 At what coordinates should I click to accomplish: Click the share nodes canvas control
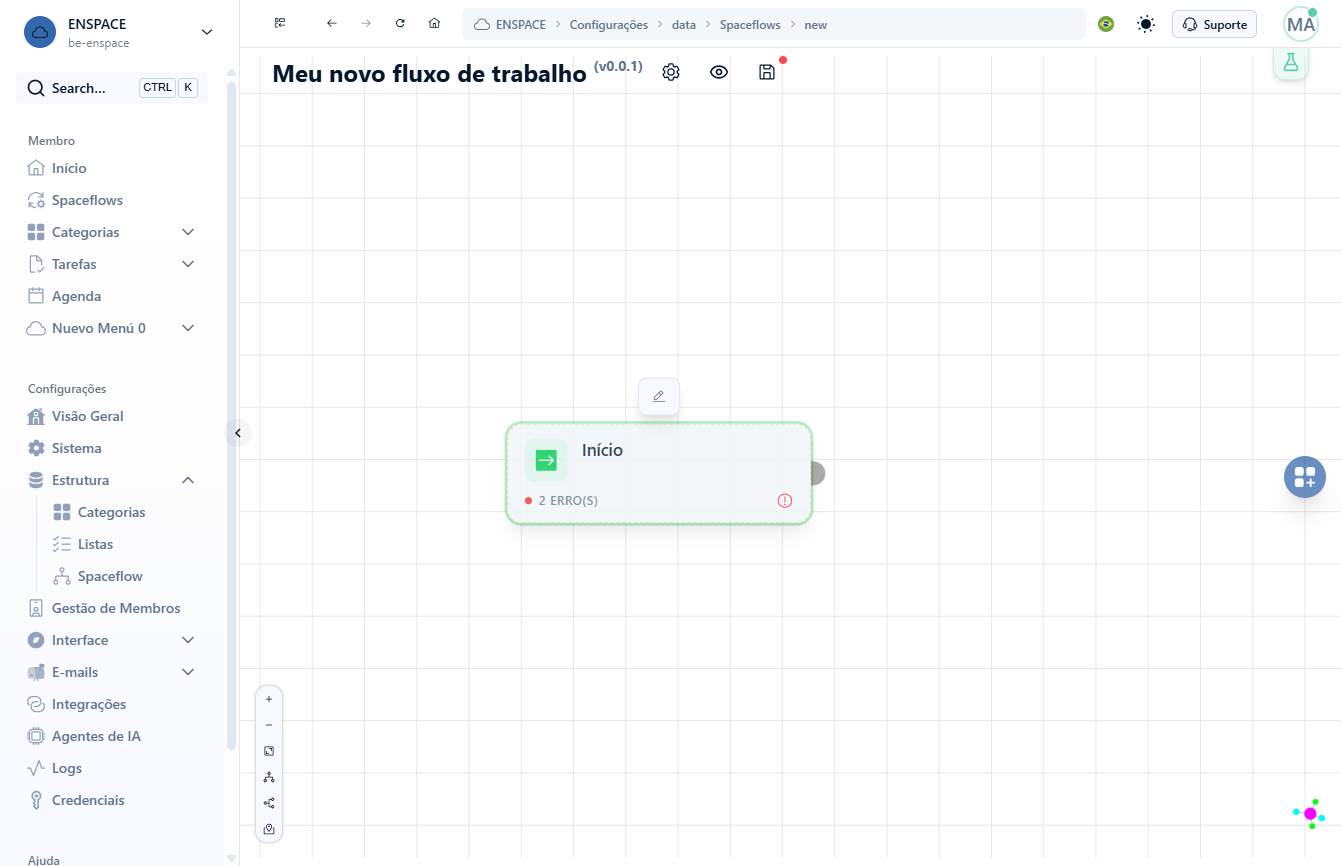pyautogui.click(x=269, y=803)
